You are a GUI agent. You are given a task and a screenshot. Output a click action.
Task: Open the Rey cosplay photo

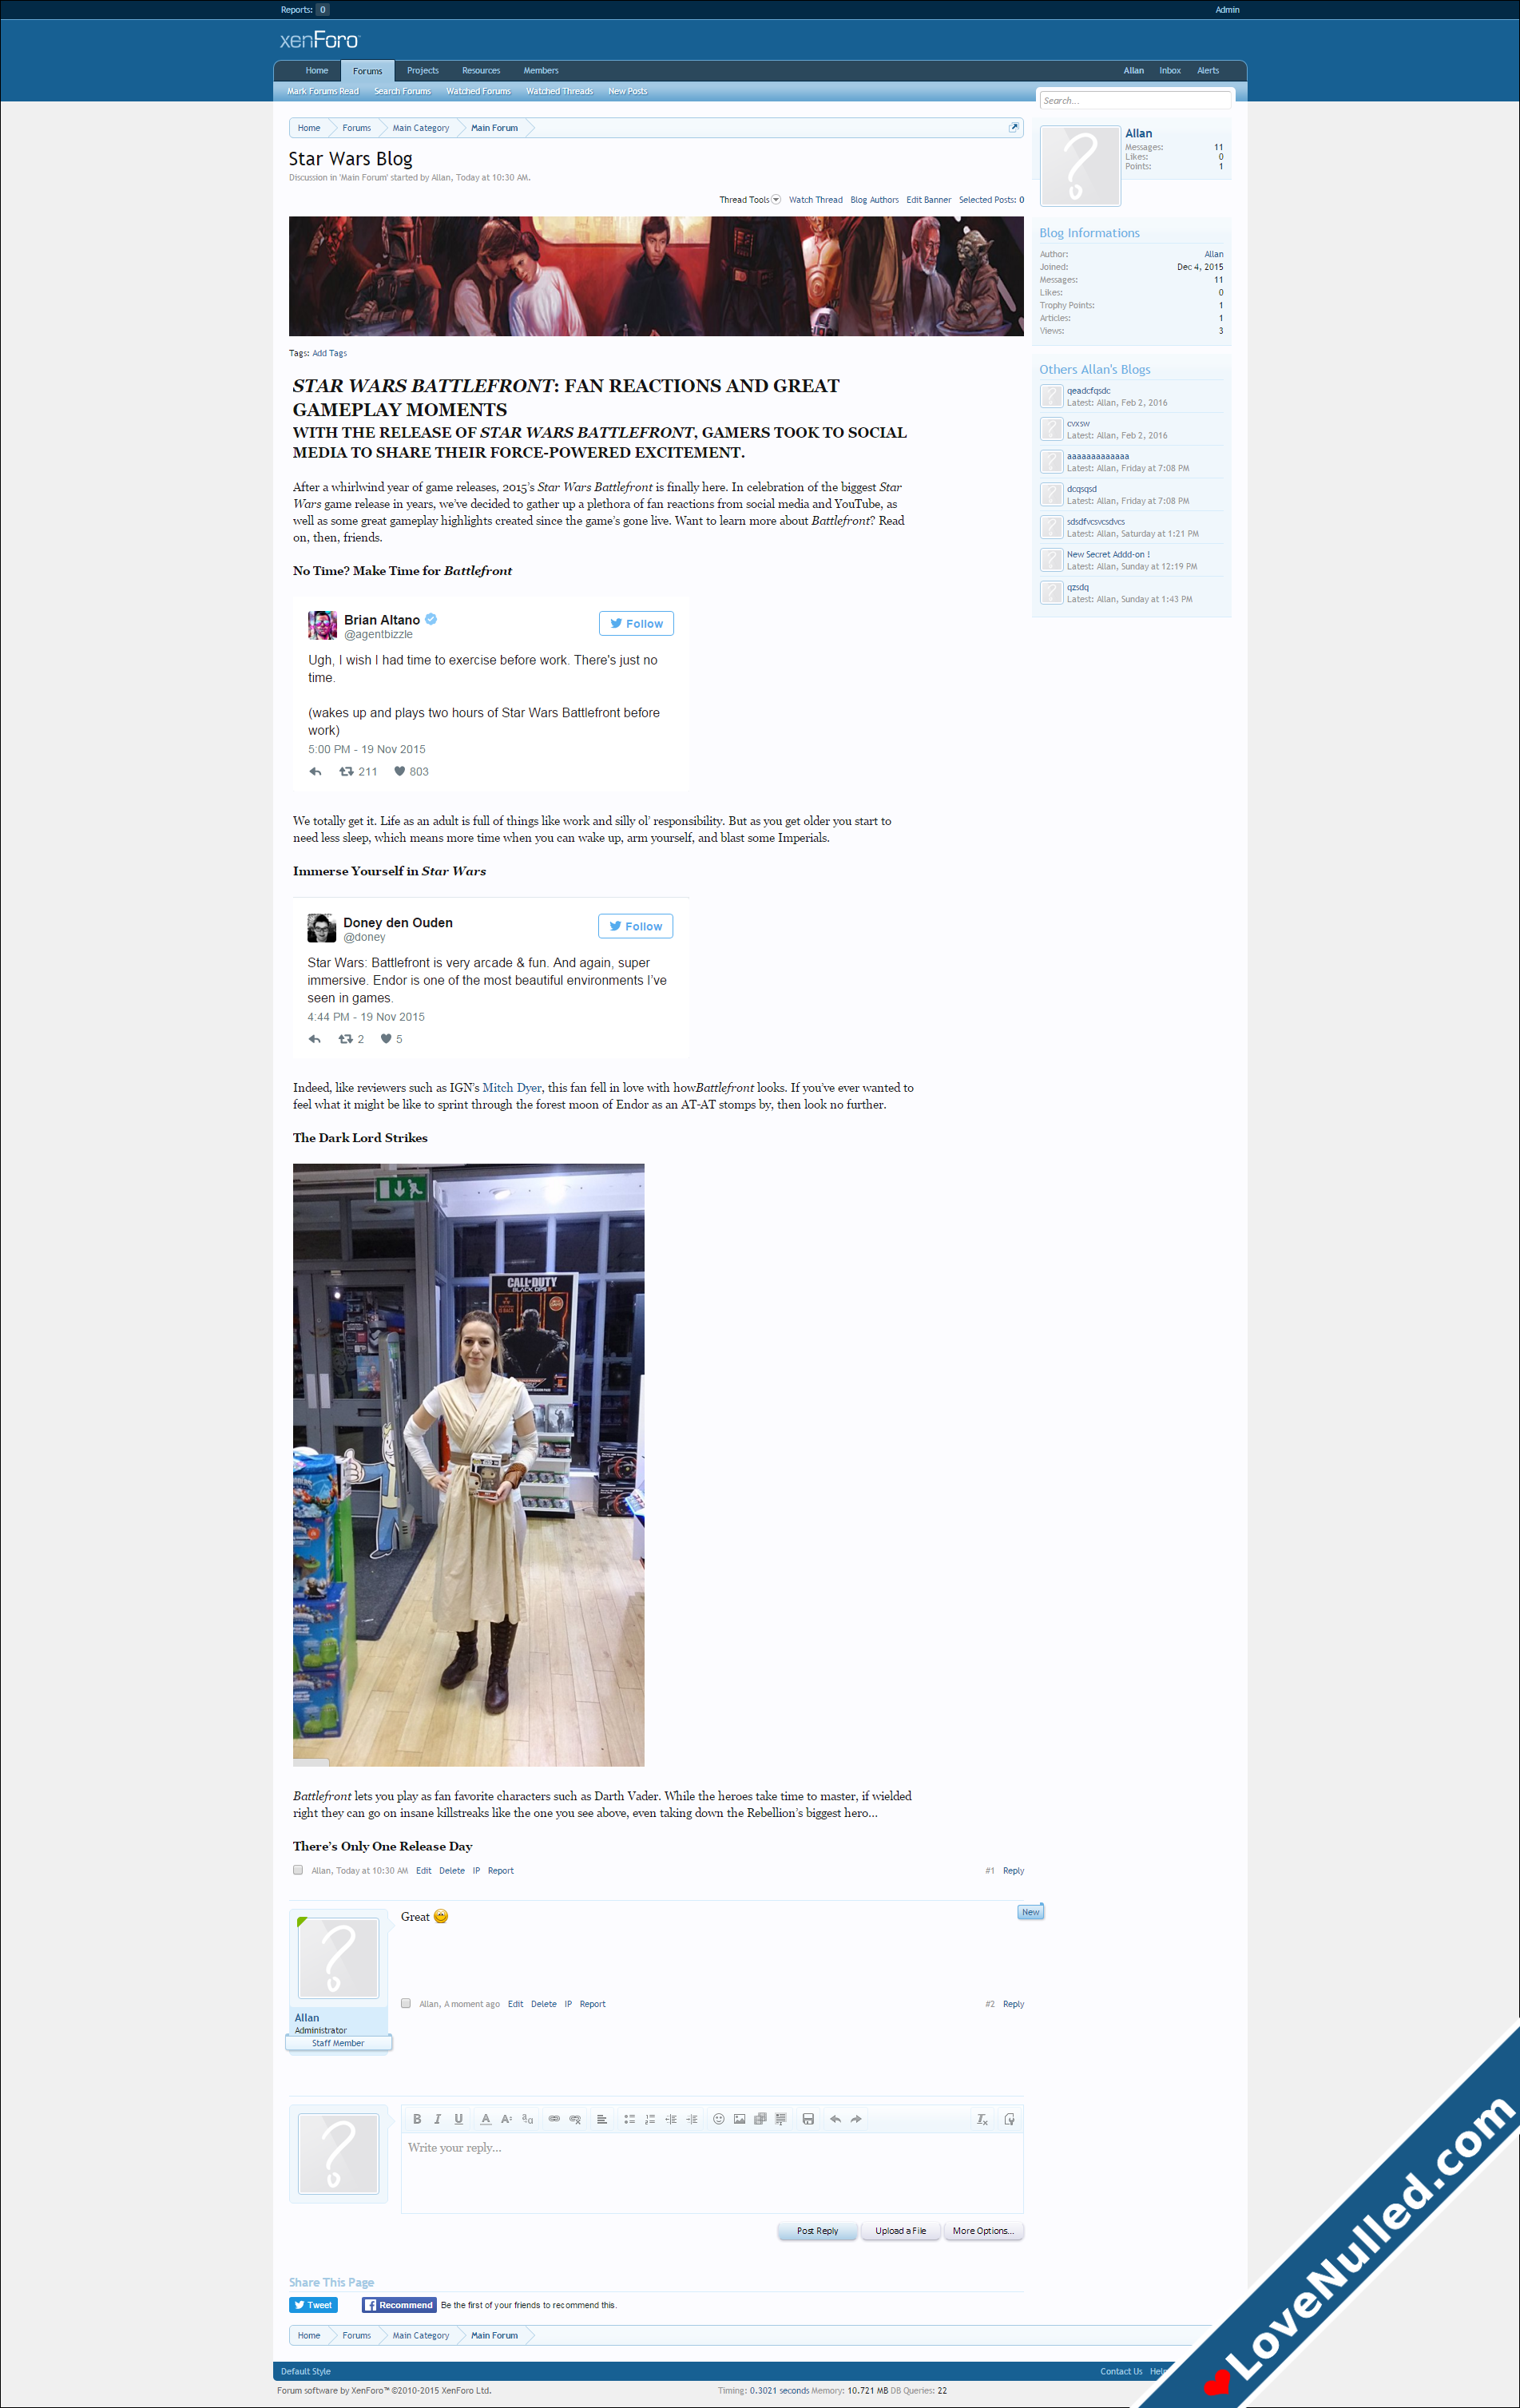(x=468, y=1464)
